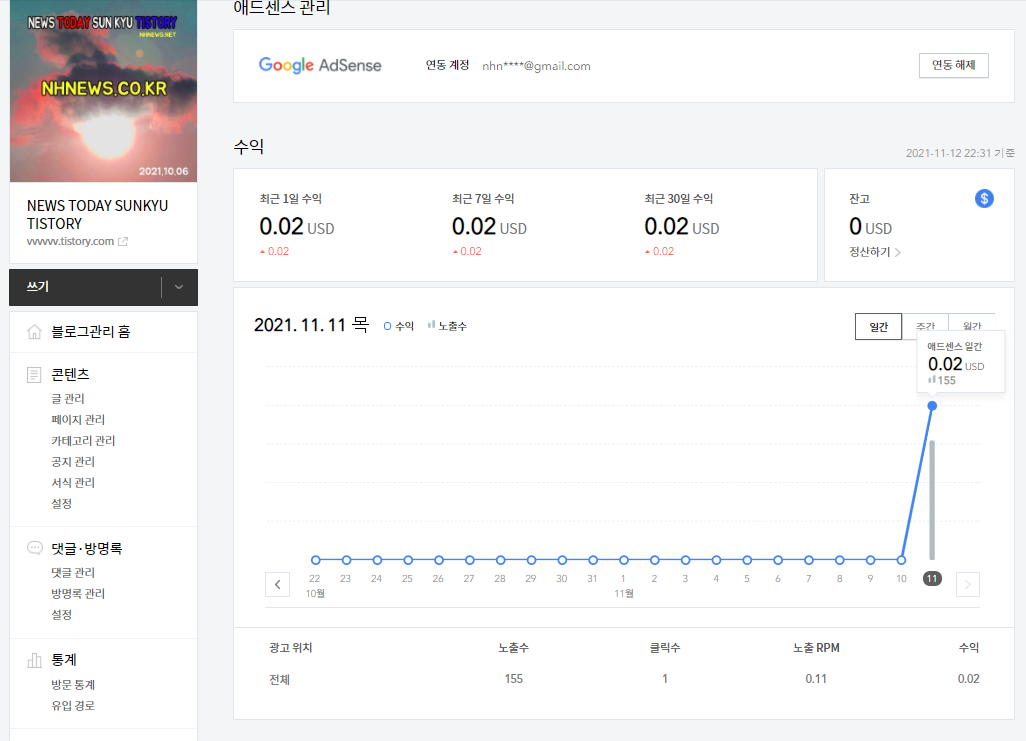This screenshot has height=741, width=1026.
Task: Click the 댓글·방명록 speech bubble icon
Action: click(34, 548)
